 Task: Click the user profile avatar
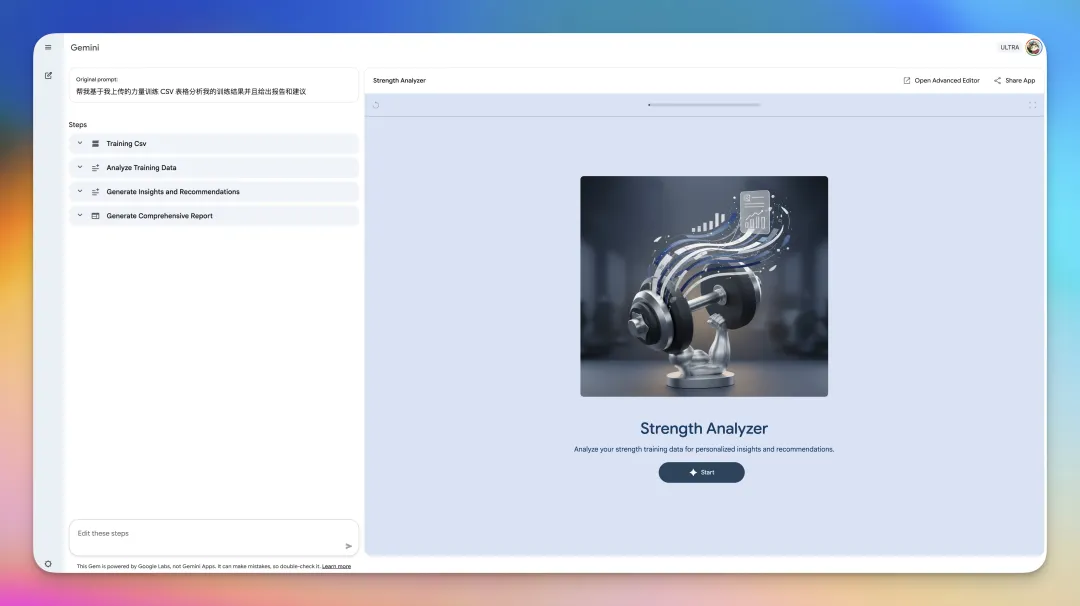pyautogui.click(x=1034, y=47)
